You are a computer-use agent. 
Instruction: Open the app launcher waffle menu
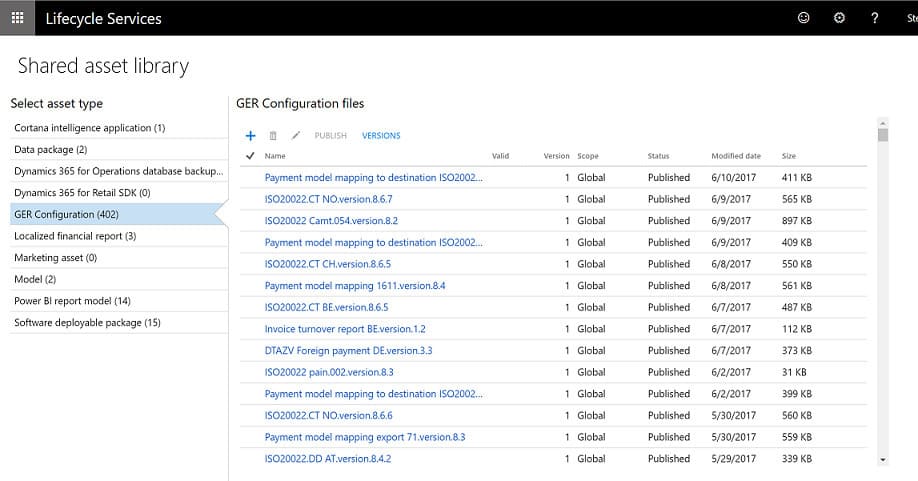click(x=17, y=18)
